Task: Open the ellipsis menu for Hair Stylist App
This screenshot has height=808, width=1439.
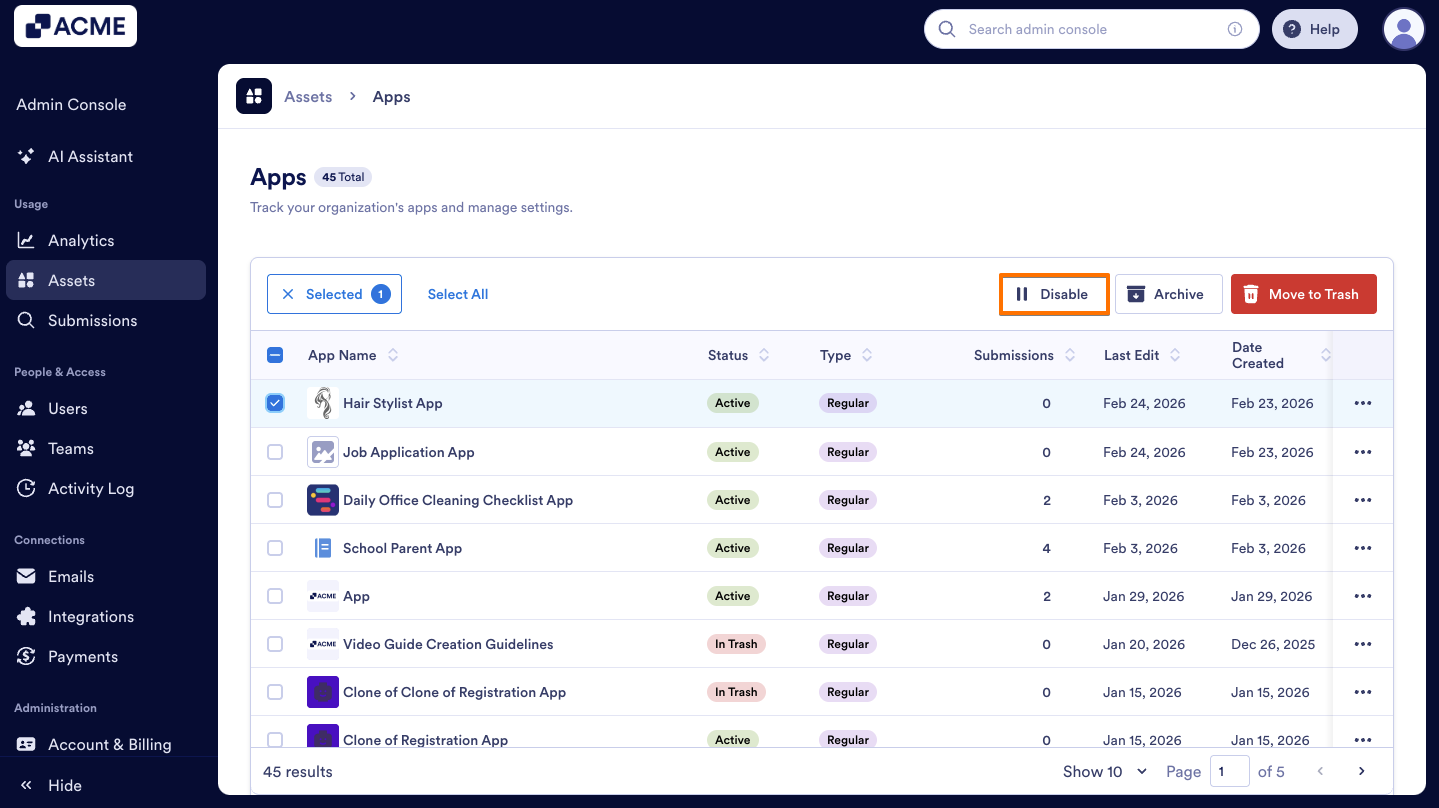Action: [1362, 403]
